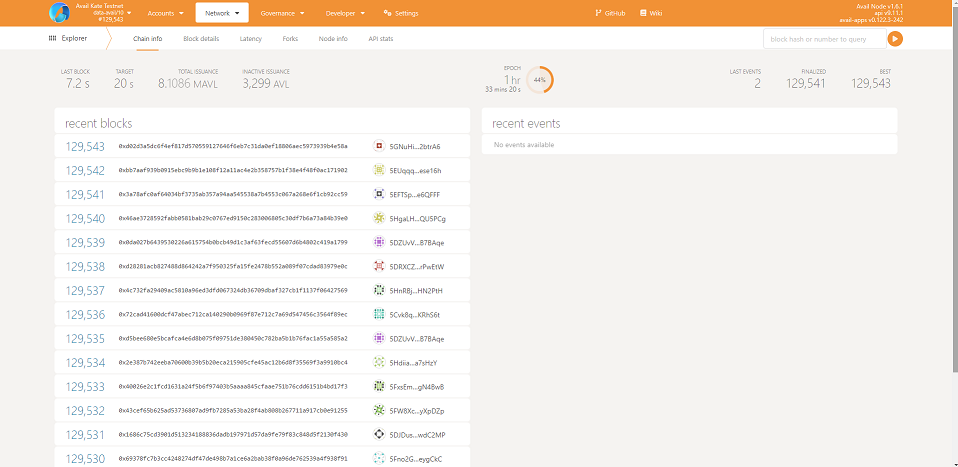Click identicon of validator 5Cvk8q...KRhS6t
Viewport: 958px width, 467px height.
click(379, 314)
